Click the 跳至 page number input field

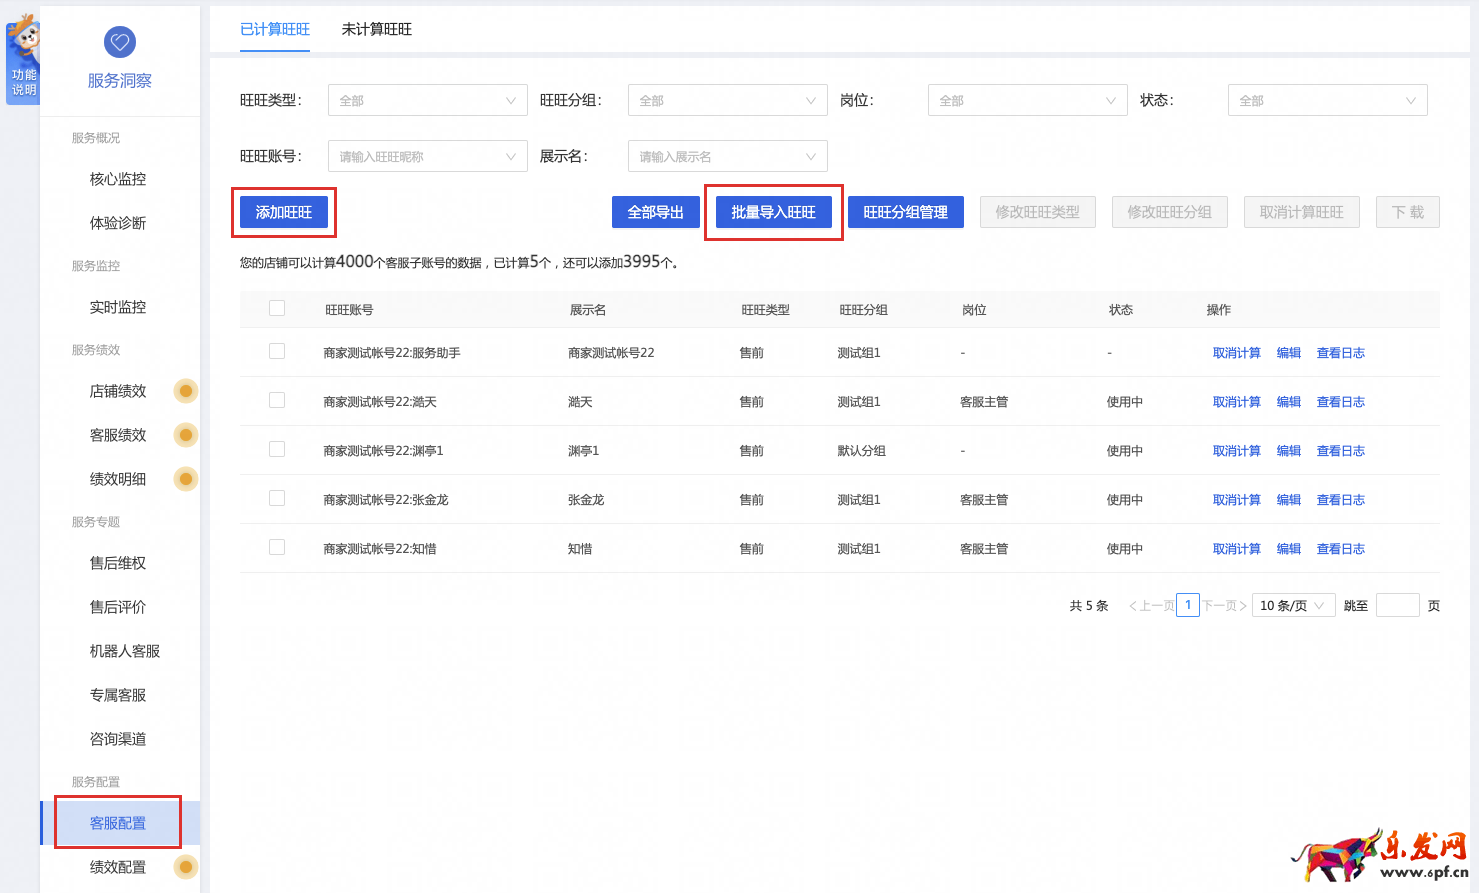(x=1397, y=605)
